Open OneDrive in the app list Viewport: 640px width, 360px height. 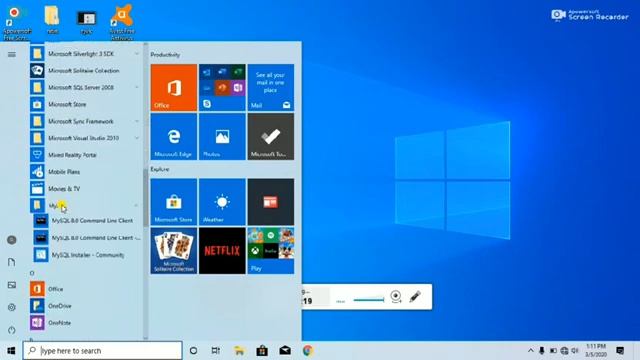coord(85,306)
